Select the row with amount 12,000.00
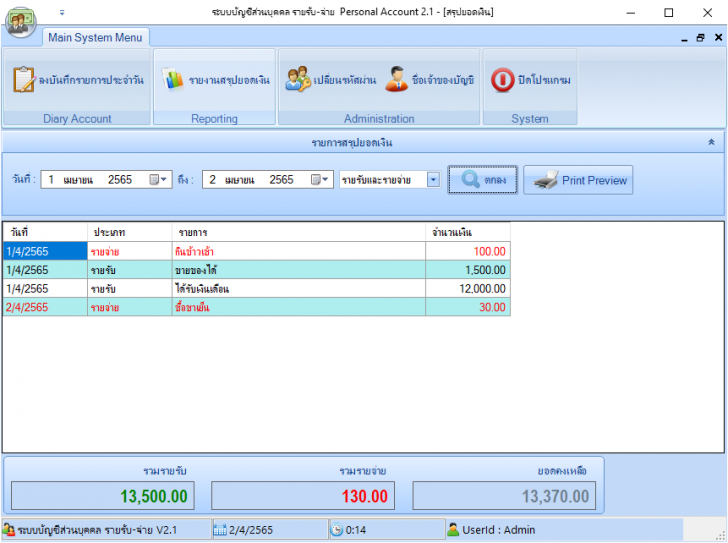 tap(257, 288)
